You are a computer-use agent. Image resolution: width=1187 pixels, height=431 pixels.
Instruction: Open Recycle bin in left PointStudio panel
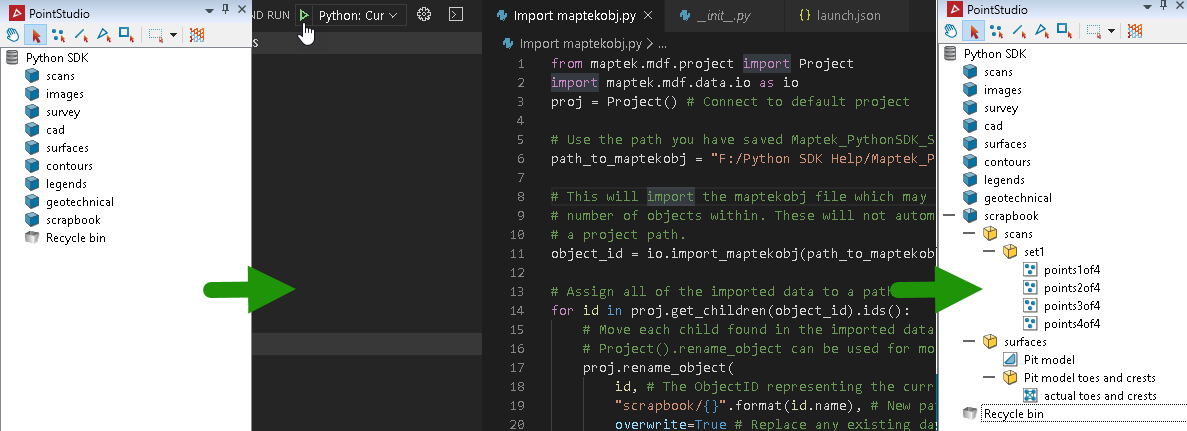pos(76,238)
